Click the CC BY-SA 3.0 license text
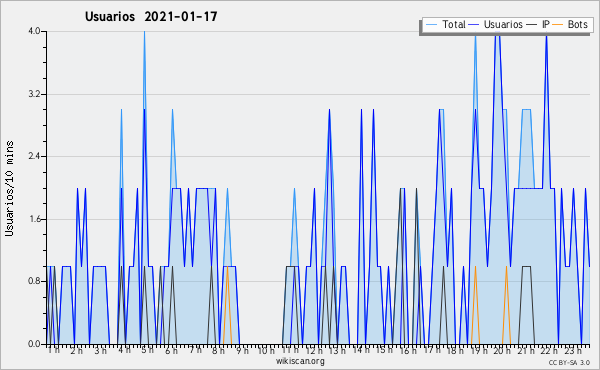Viewport: 600px width, 370px height. (569, 362)
